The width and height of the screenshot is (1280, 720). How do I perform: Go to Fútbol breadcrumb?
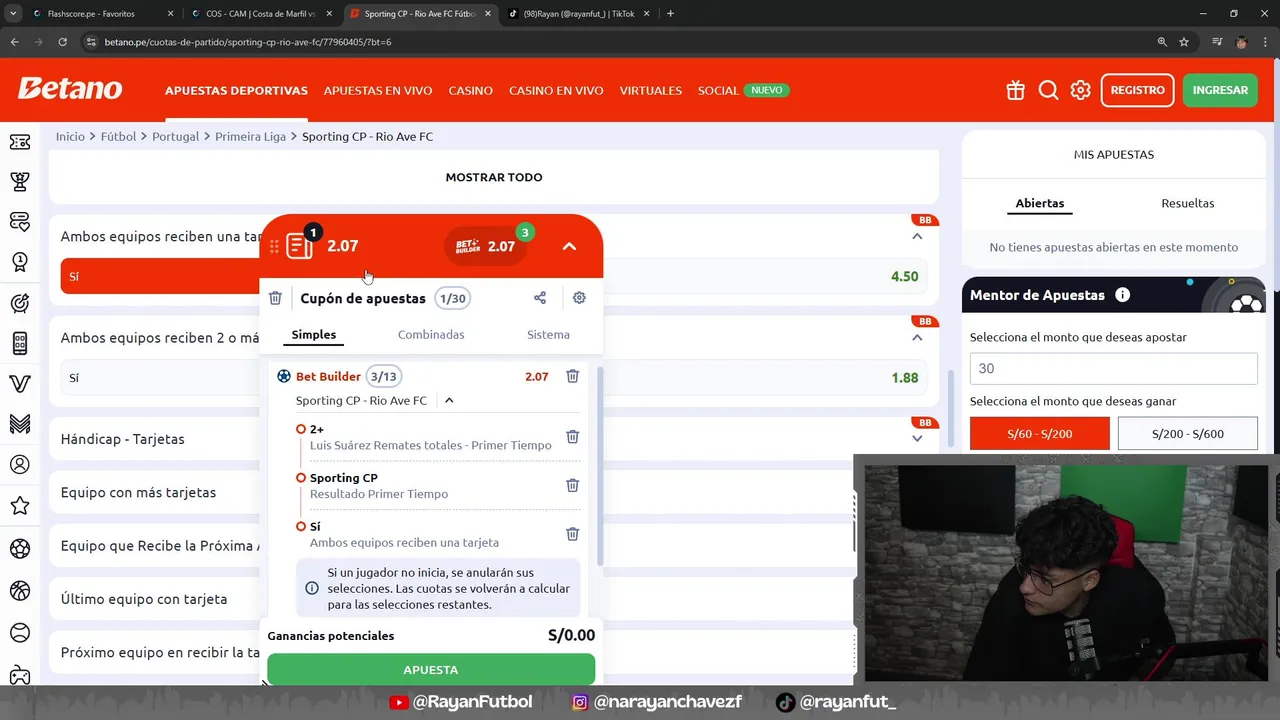118,136
